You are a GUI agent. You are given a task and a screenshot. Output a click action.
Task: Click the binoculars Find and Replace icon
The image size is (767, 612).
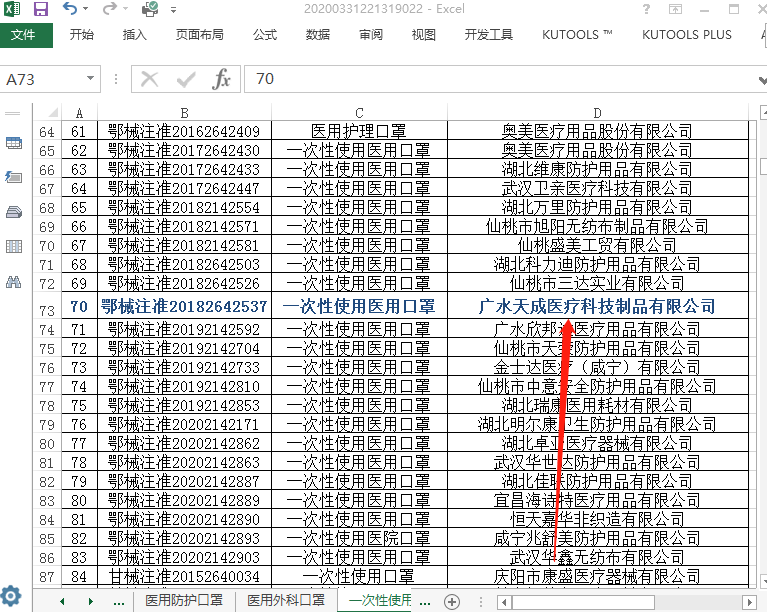point(14,281)
